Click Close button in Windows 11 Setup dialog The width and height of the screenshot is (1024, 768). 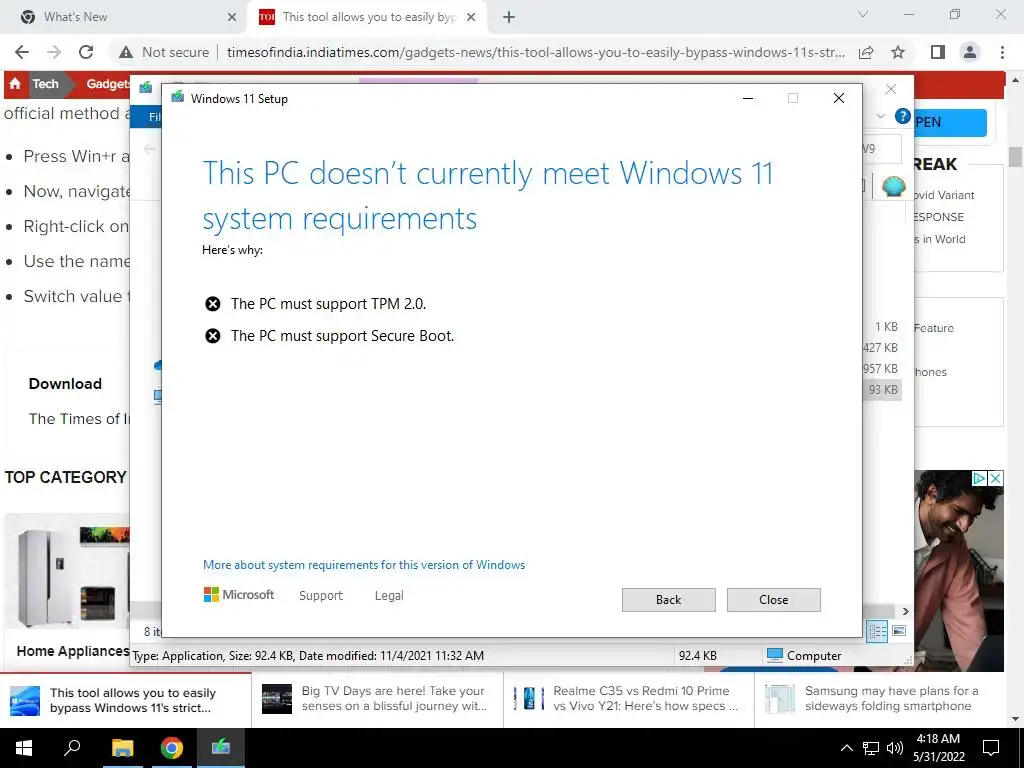point(773,600)
